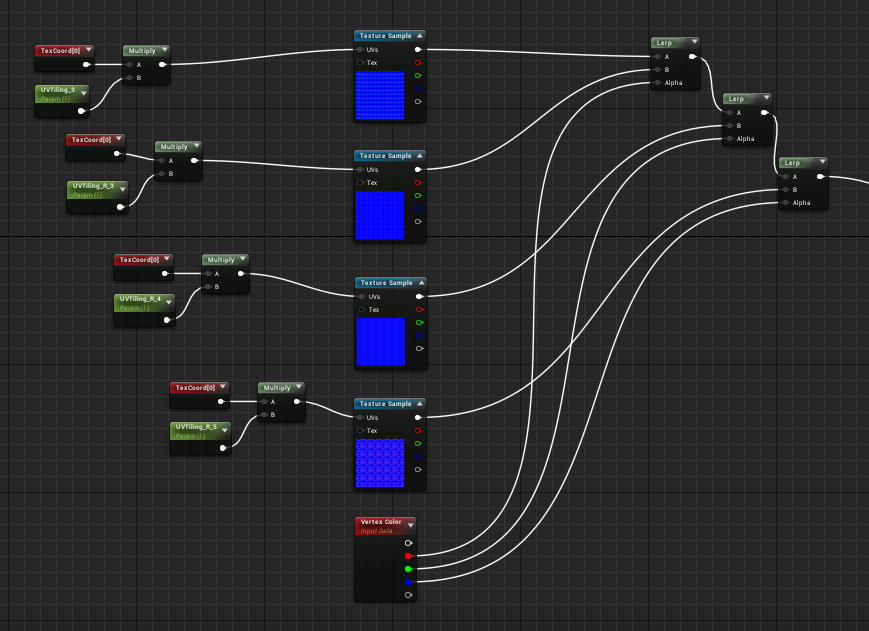The image size is (869, 631).
Task: Click the Vertex Color green channel output pin
Action: click(x=408, y=569)
